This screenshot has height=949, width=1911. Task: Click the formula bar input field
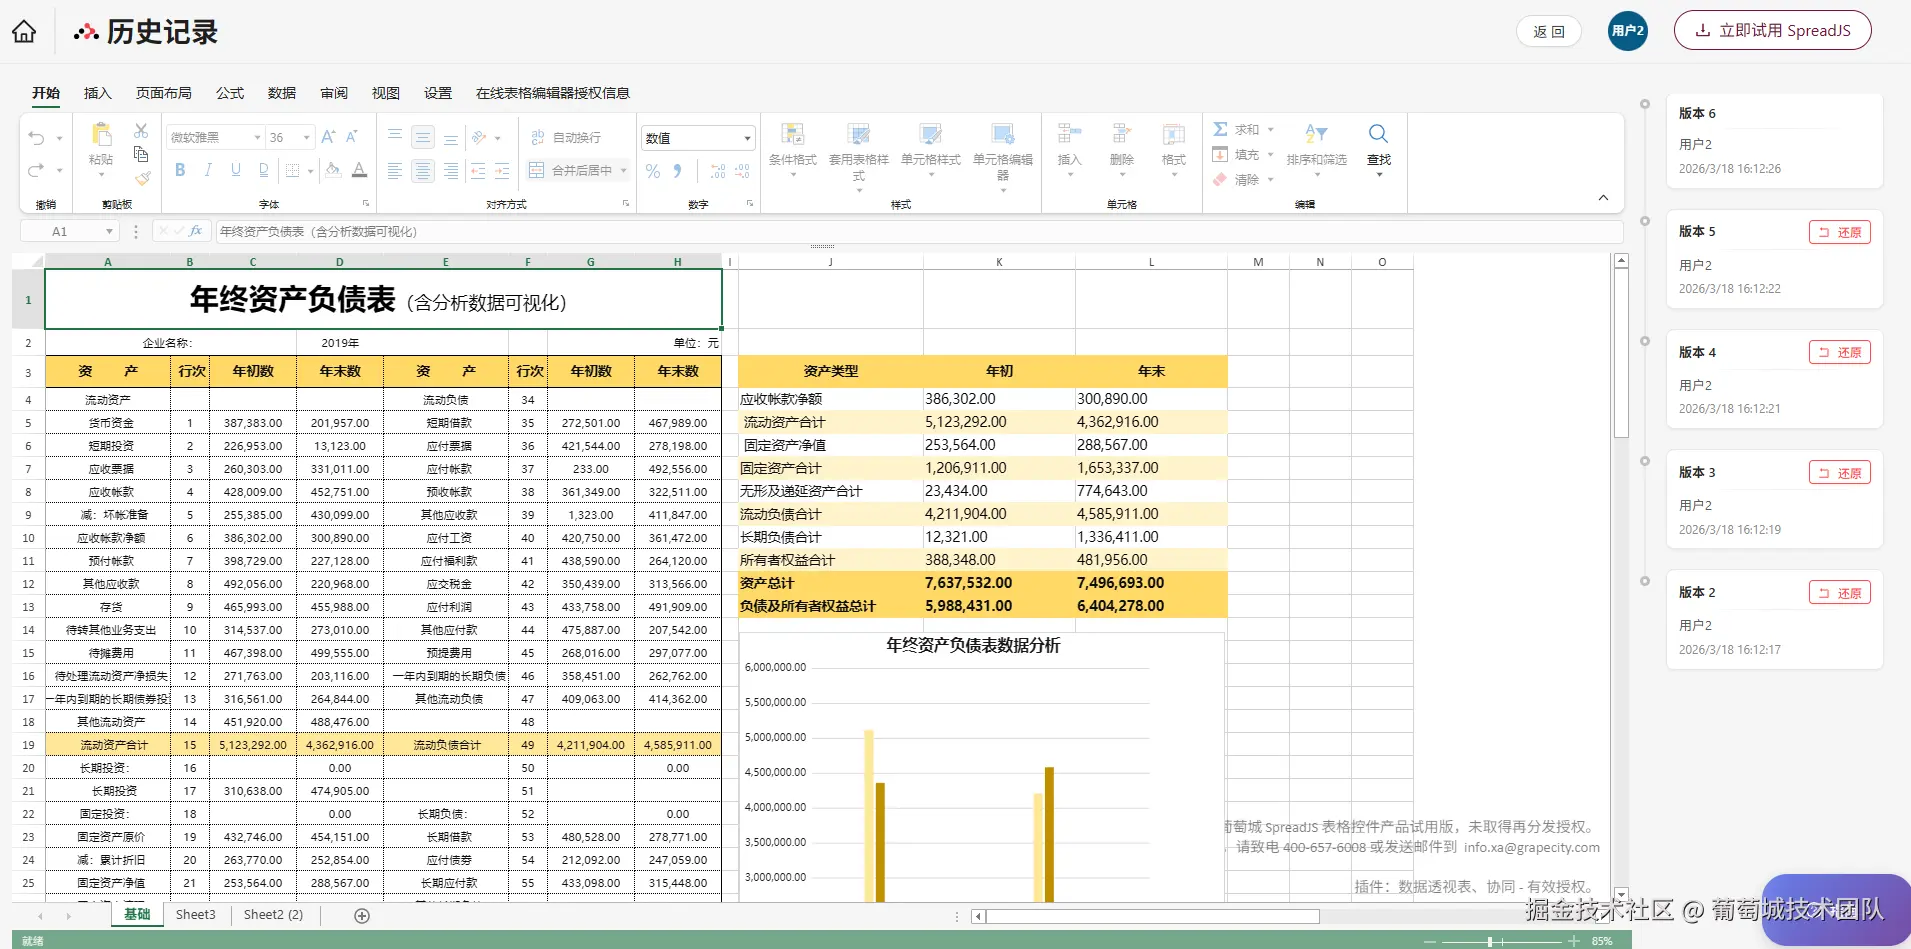point(919,231)
